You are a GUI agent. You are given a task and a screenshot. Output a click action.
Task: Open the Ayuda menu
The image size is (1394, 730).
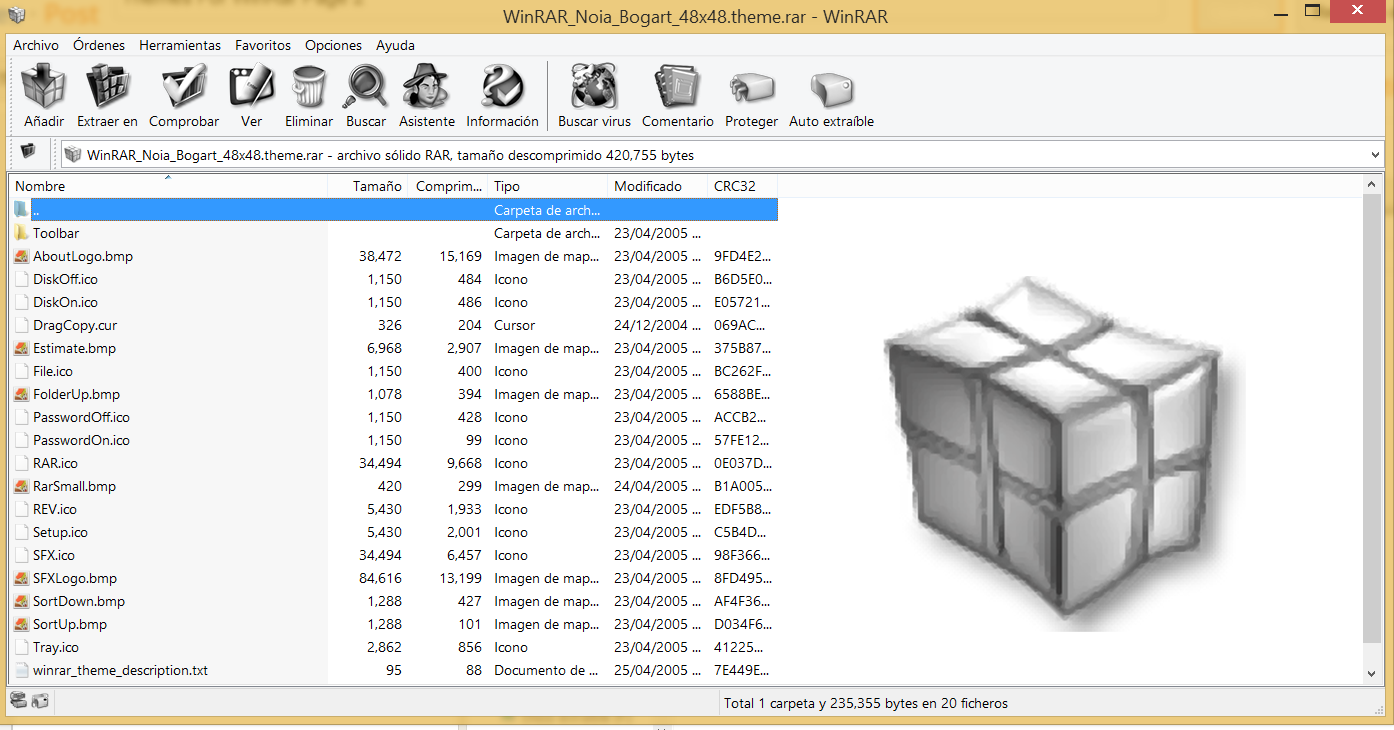[395, 45]
